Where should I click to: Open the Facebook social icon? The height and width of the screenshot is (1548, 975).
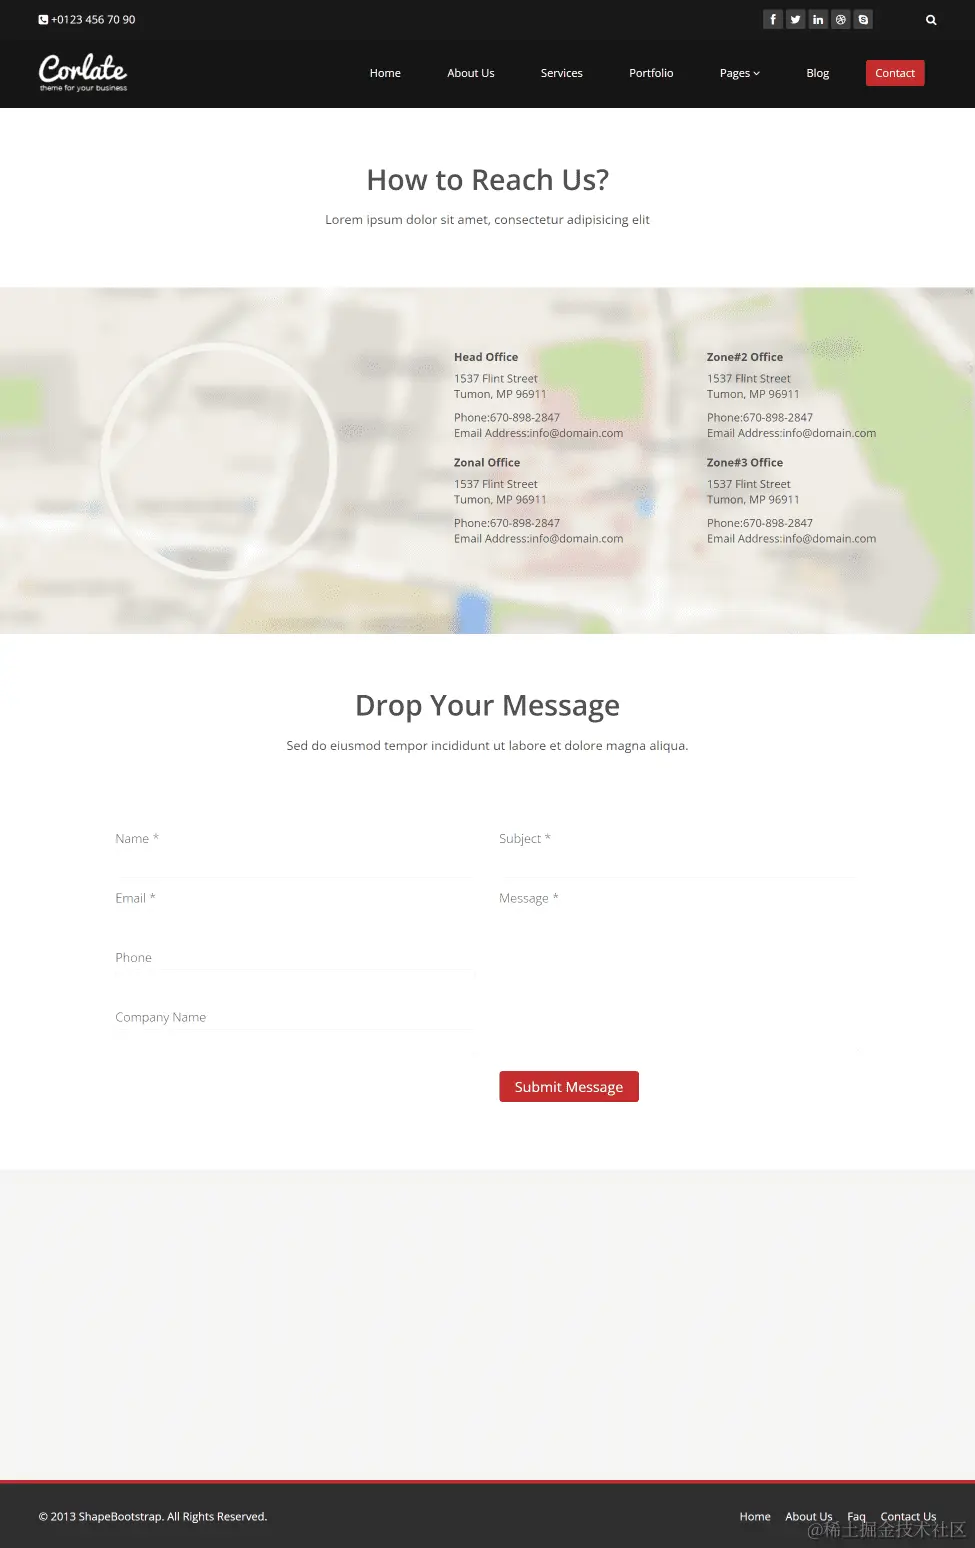772,19
